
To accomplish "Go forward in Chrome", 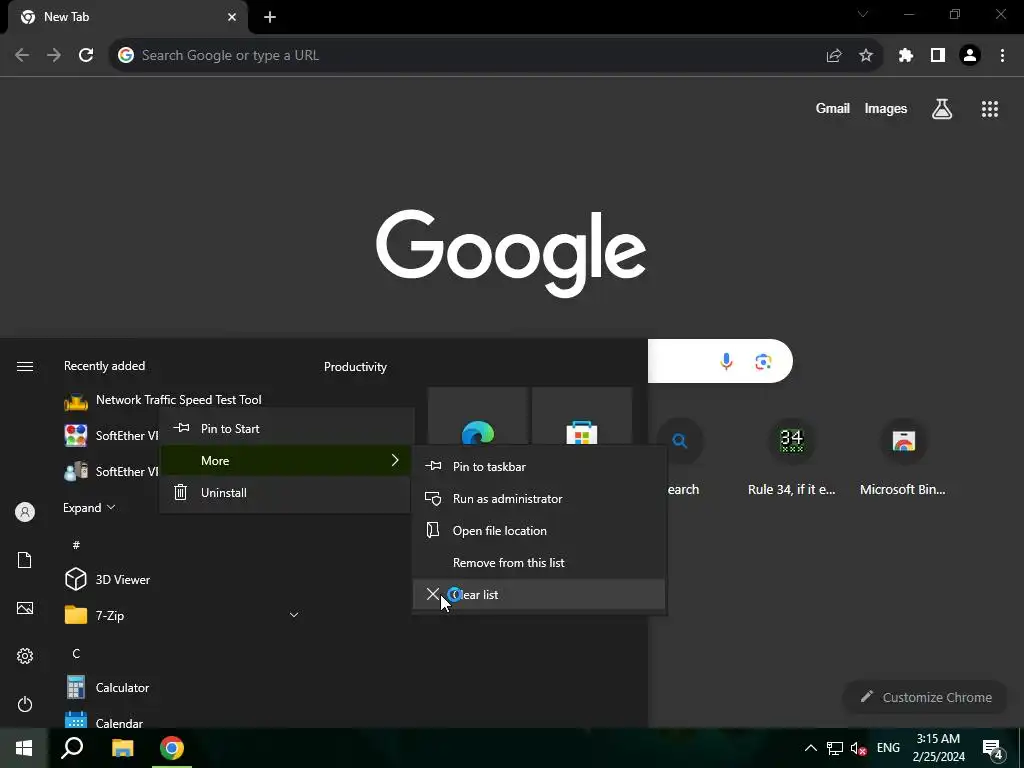I will (x=54, y=56).
